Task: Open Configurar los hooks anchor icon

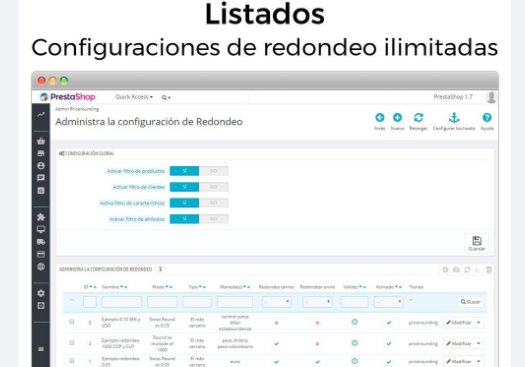Action: click(454, 118)
